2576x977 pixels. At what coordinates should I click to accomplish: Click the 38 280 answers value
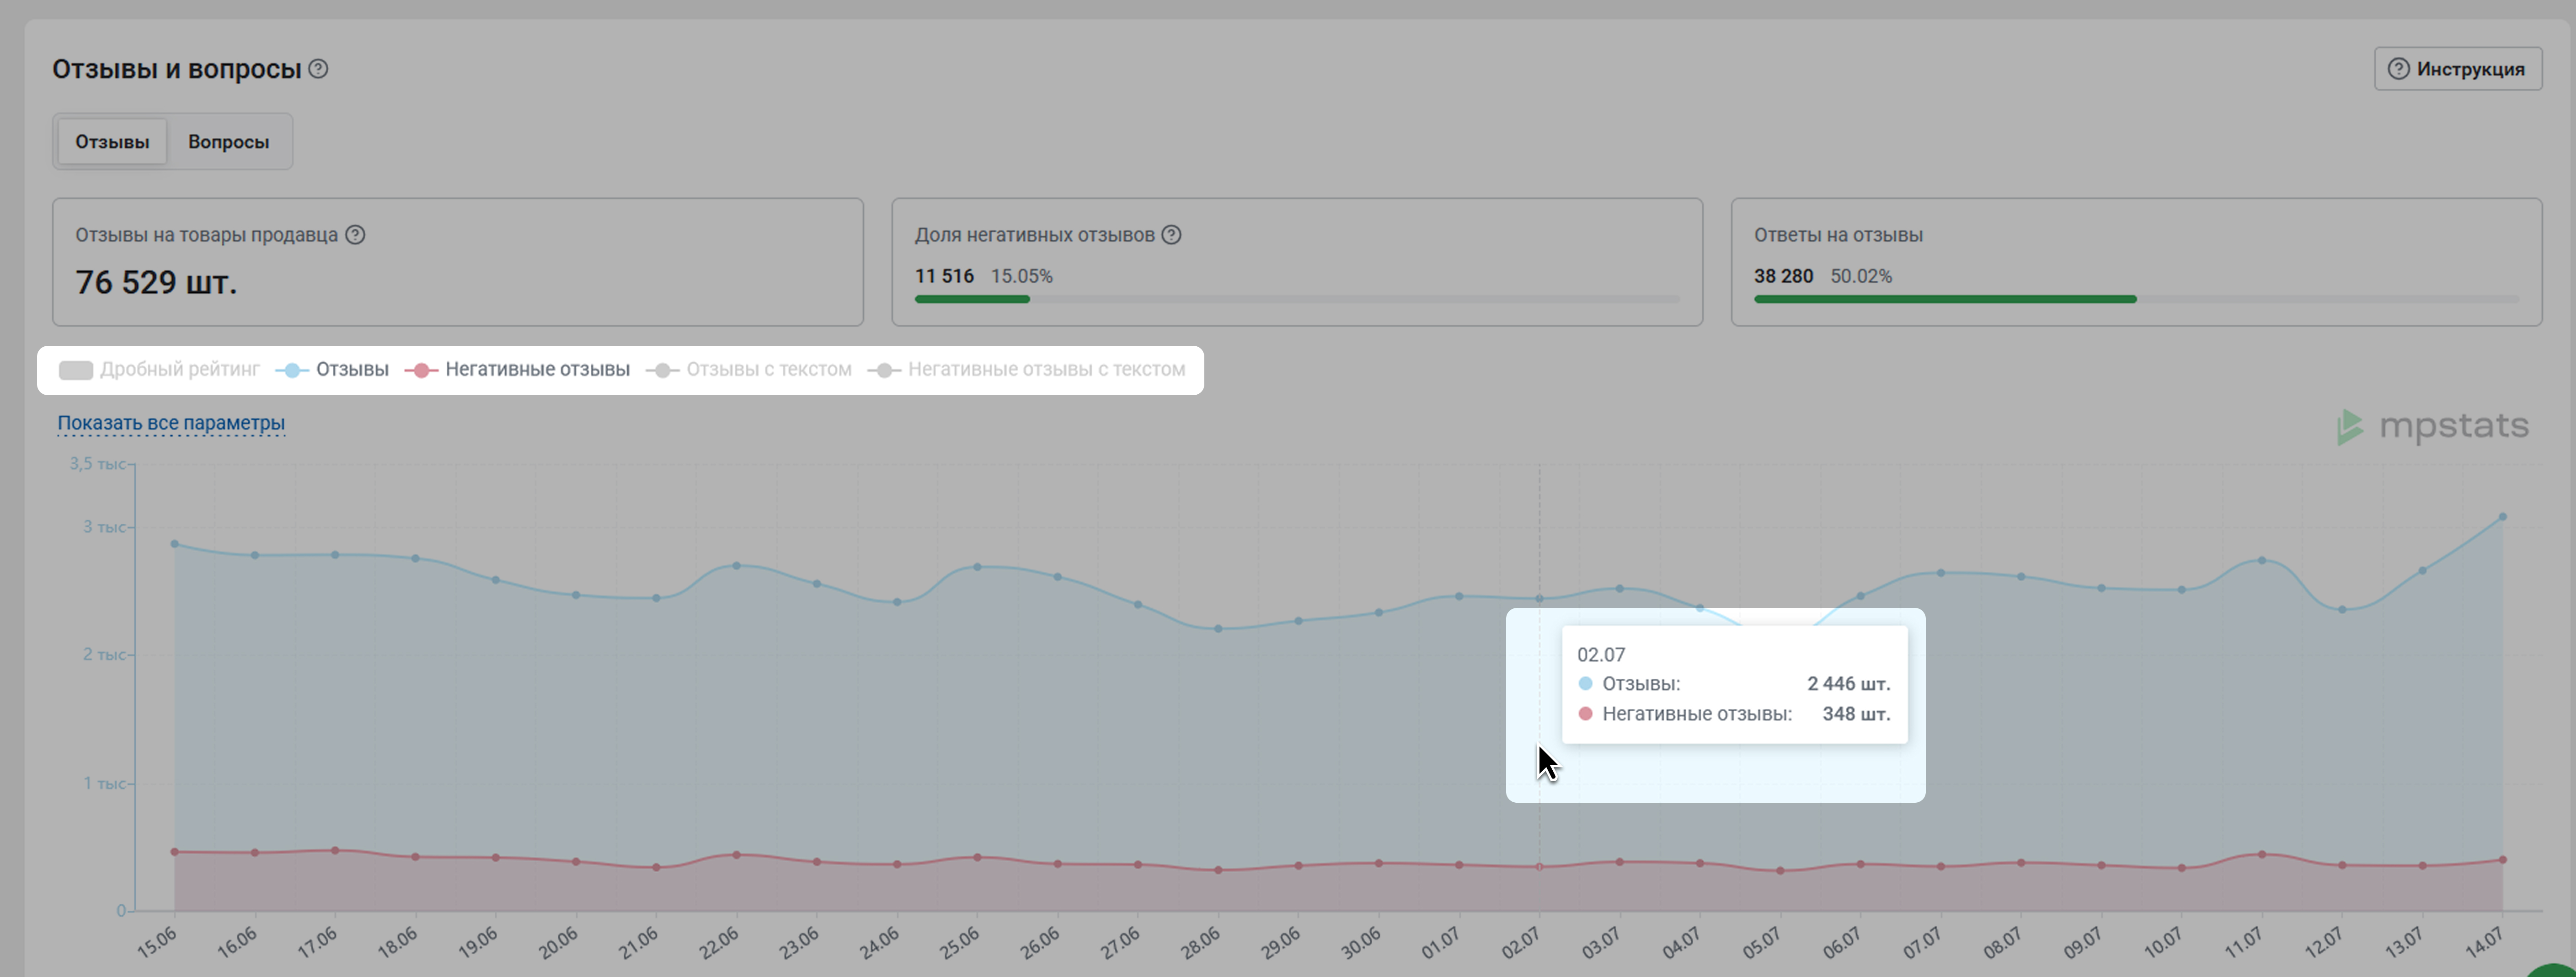click(x=1783, y=276)
